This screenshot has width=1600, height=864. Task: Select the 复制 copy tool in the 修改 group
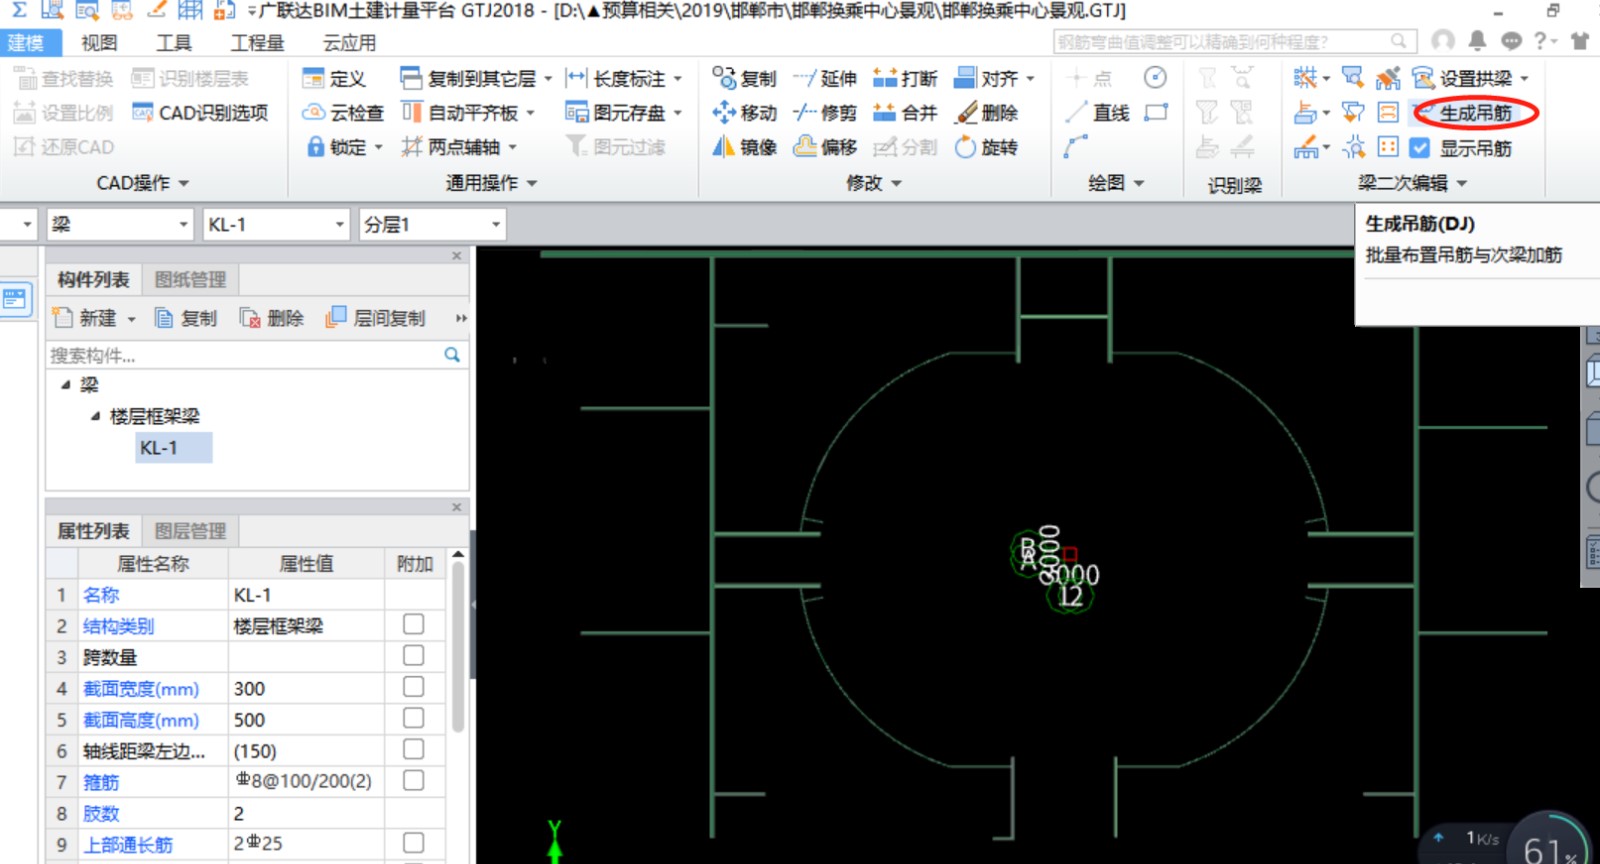(x=745, y=78)
